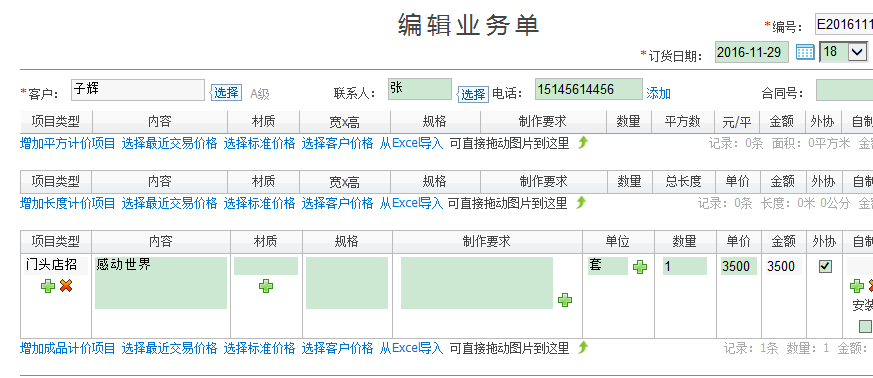Image resolution: width=873 pixels, height=378 pixels.
Task: Click green plus under 门头店招 item type
Action: 48,286
